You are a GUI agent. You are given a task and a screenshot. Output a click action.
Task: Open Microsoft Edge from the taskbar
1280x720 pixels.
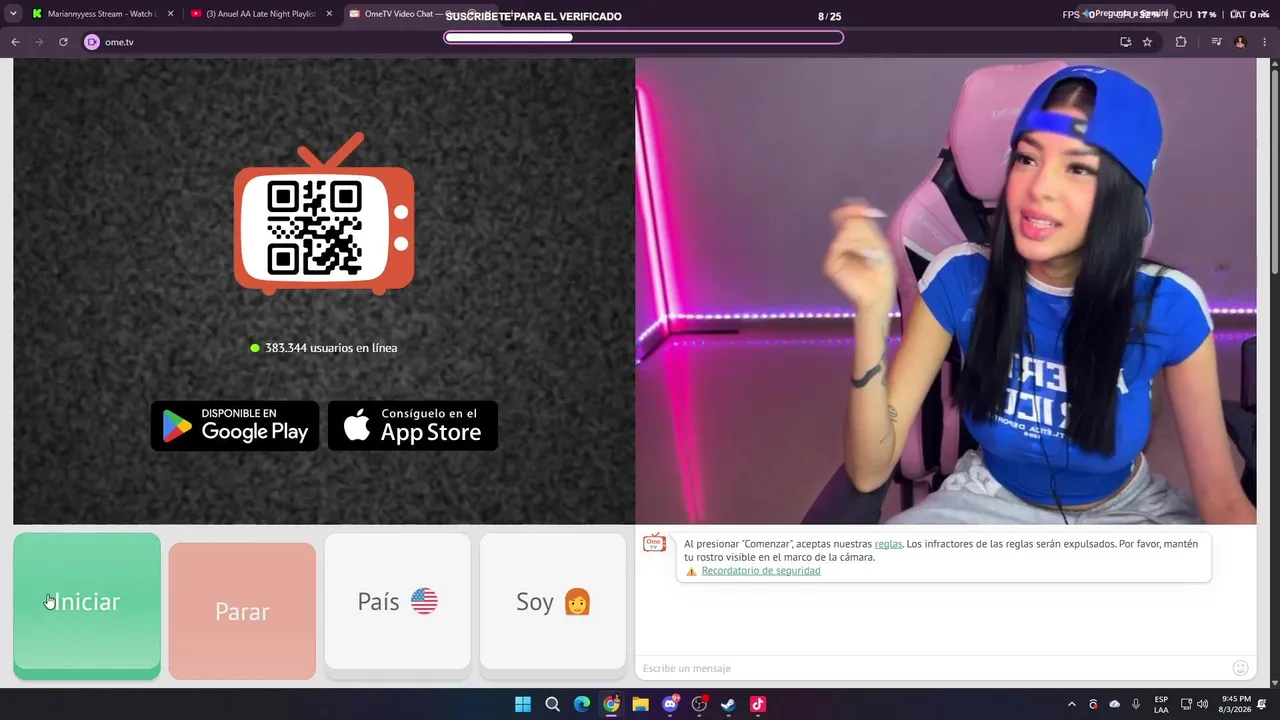582,704
